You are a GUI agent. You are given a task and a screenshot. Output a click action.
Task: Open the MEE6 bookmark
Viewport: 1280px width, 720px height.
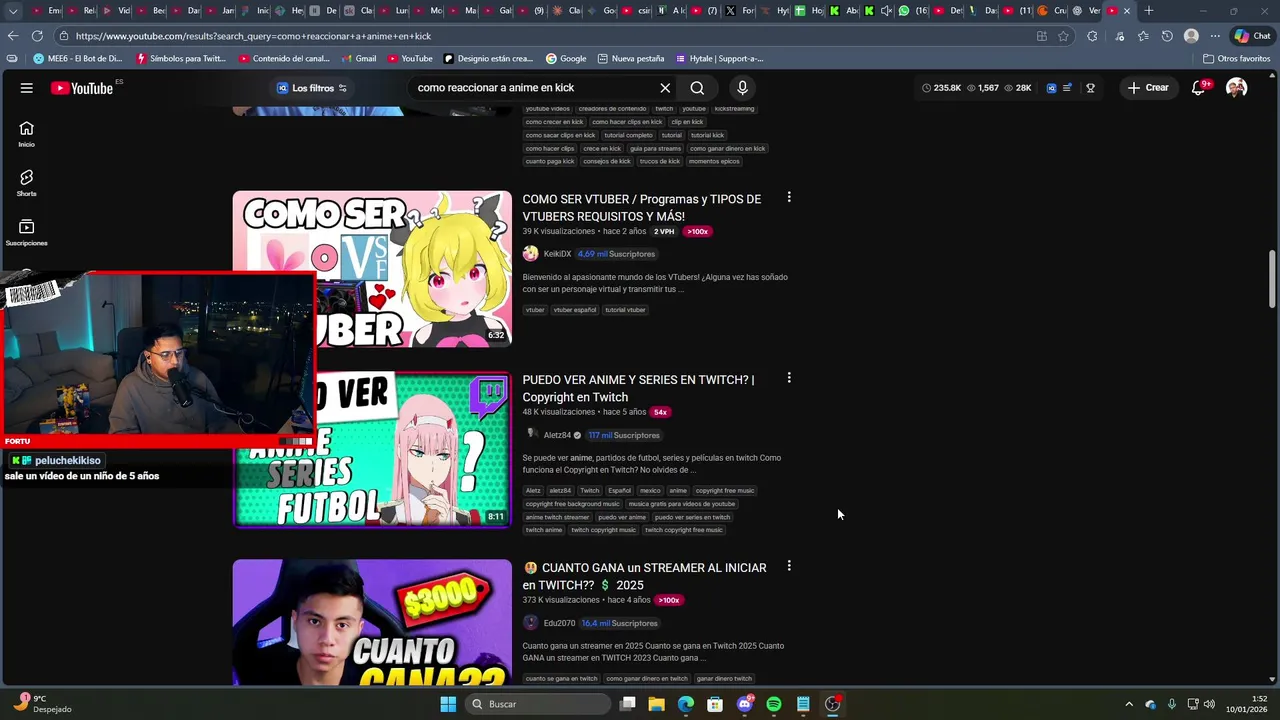tap(78, 59)
